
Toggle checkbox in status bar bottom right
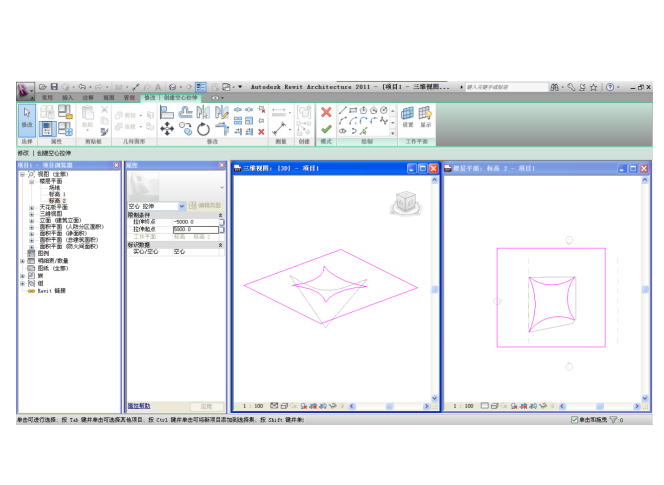[574, 420]
